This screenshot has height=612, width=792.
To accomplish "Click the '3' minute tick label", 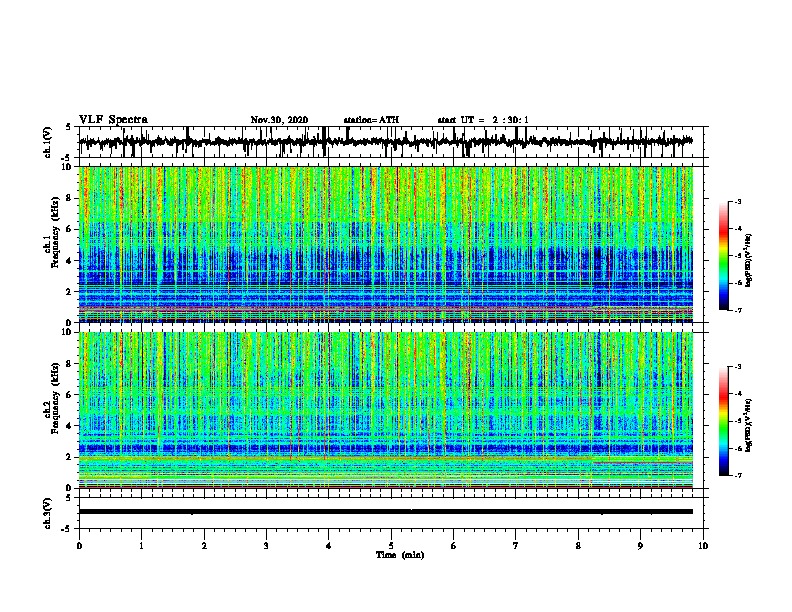I will click(x=266, y=546).
